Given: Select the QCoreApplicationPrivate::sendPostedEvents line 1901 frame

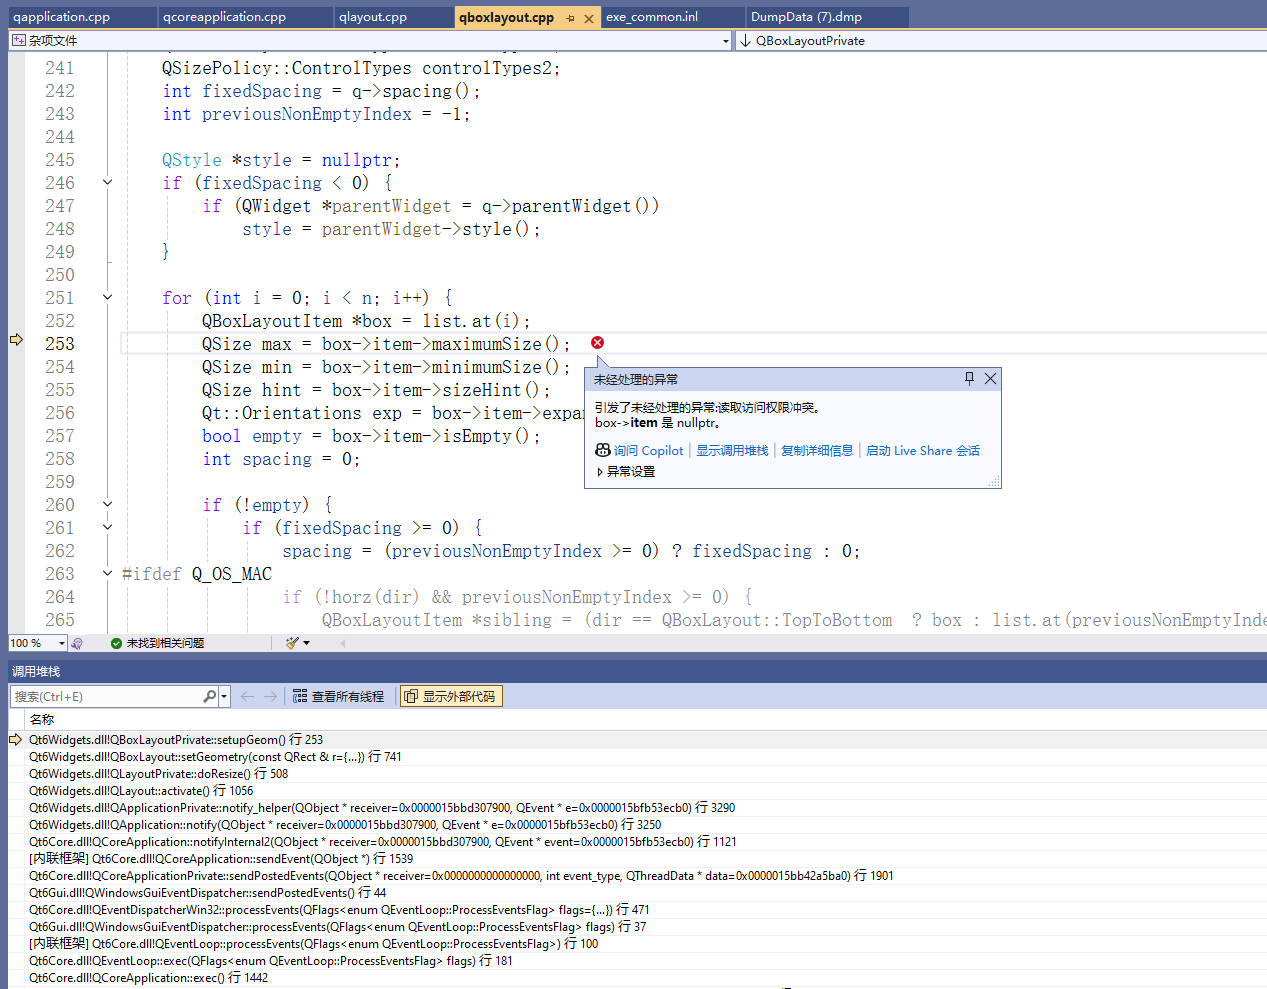Looking at the screenshot, I should point(461,876).
